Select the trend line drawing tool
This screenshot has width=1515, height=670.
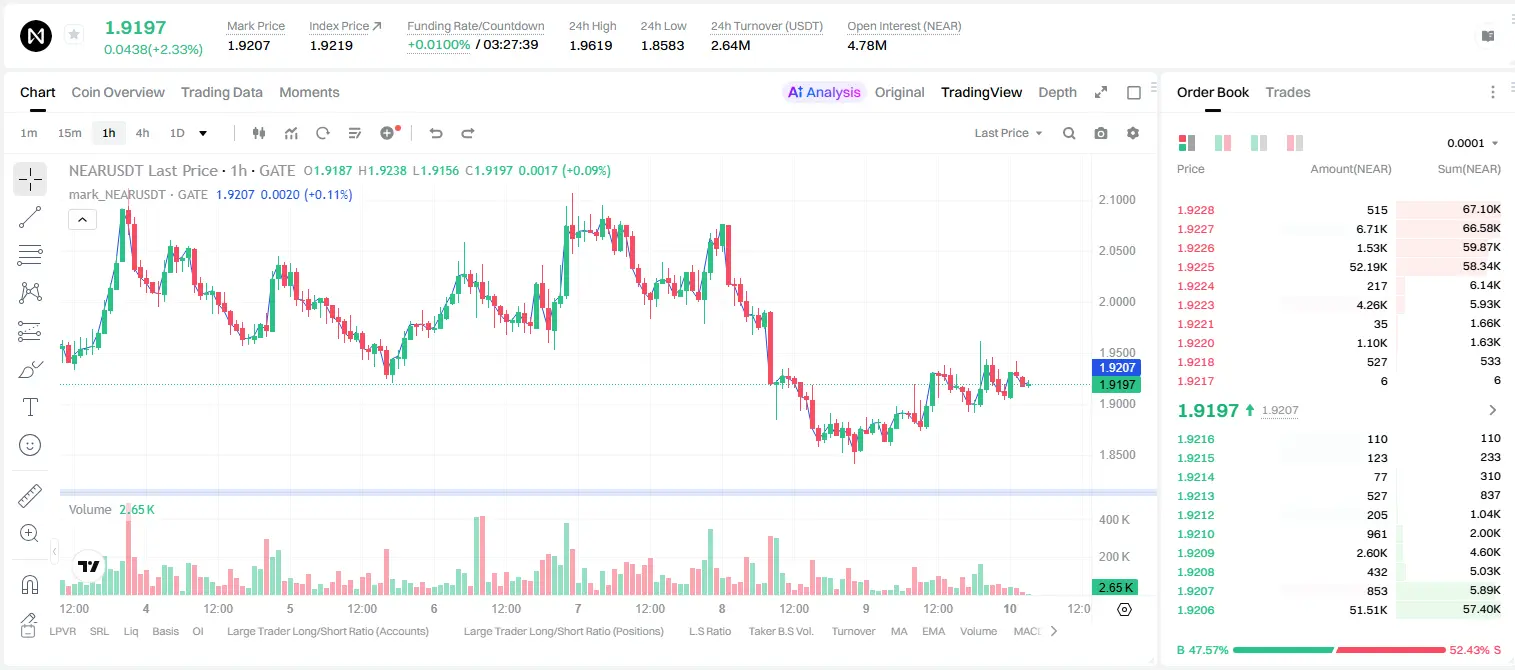[x=30, y=217]
